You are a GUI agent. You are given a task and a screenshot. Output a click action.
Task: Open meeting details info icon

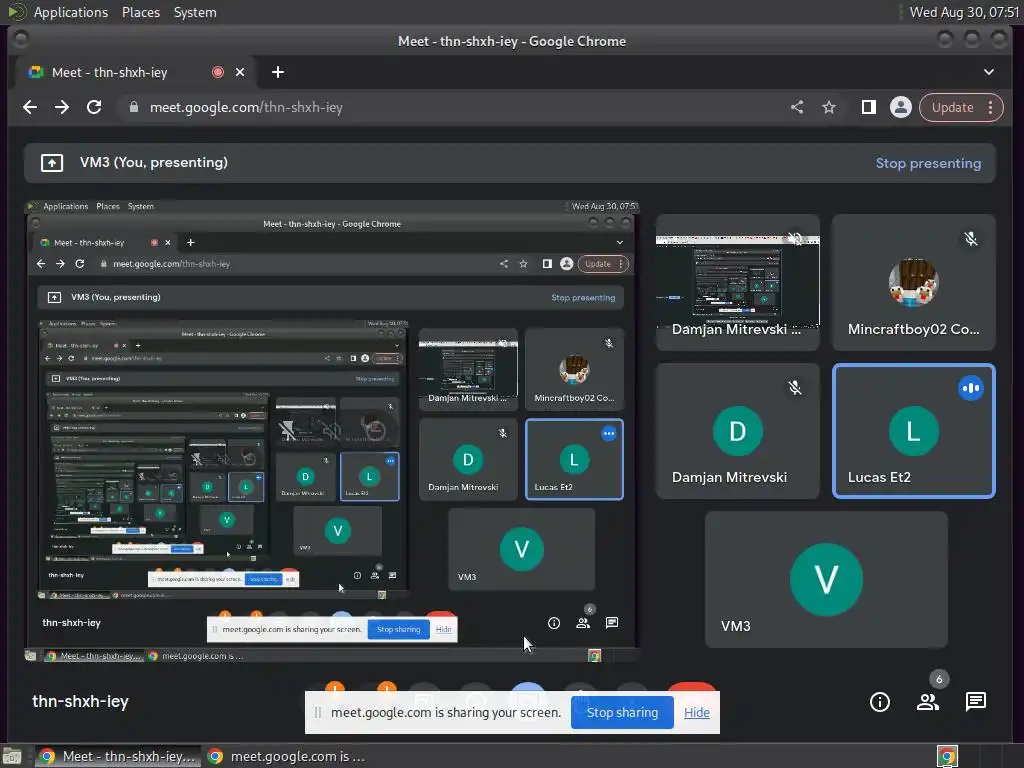[x=880, y=702]
